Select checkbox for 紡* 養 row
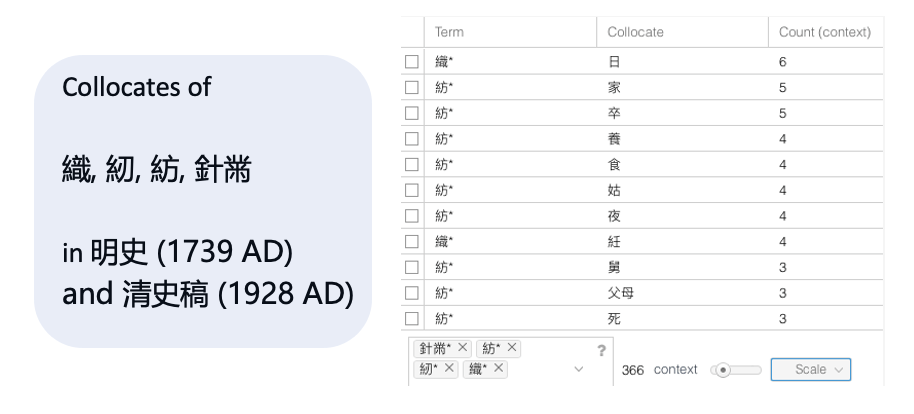The height and width of the screenshot is (414, 914). coord(412,139)
